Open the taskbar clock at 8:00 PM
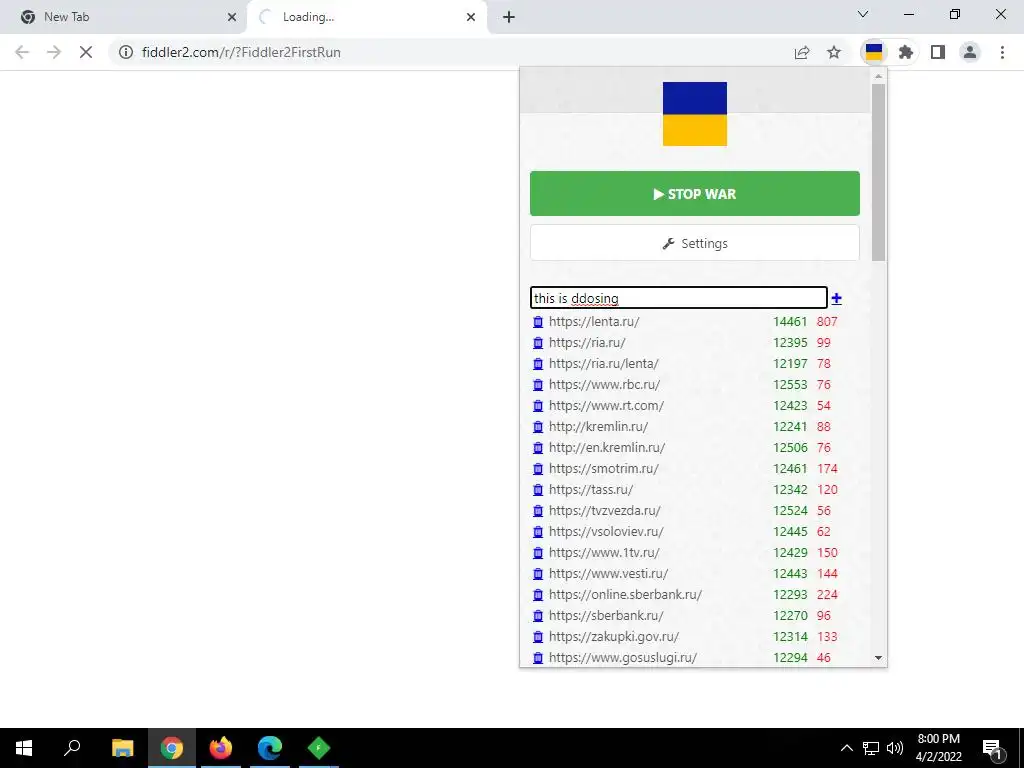This screenshot has width=1024, height=768. [x=938, y=748]
